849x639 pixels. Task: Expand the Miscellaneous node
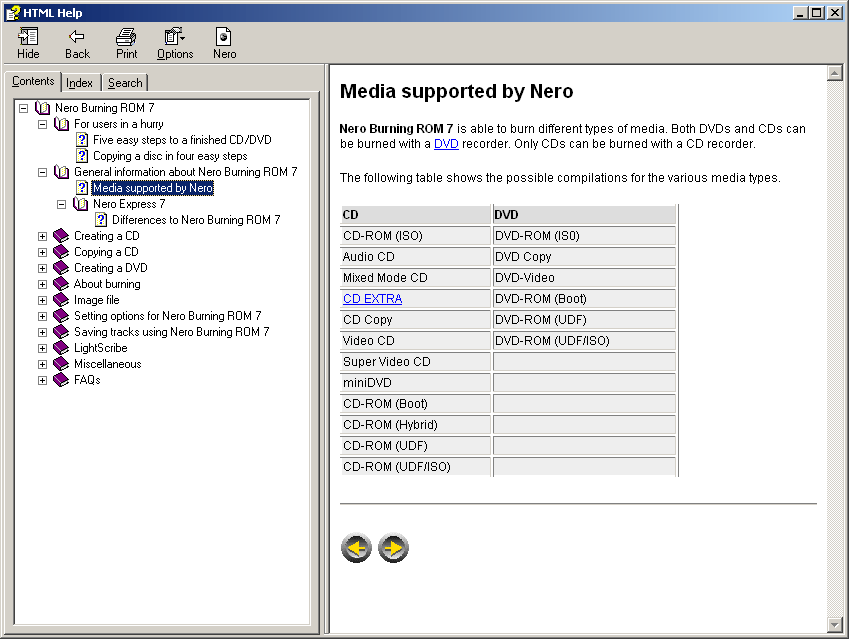42,364
